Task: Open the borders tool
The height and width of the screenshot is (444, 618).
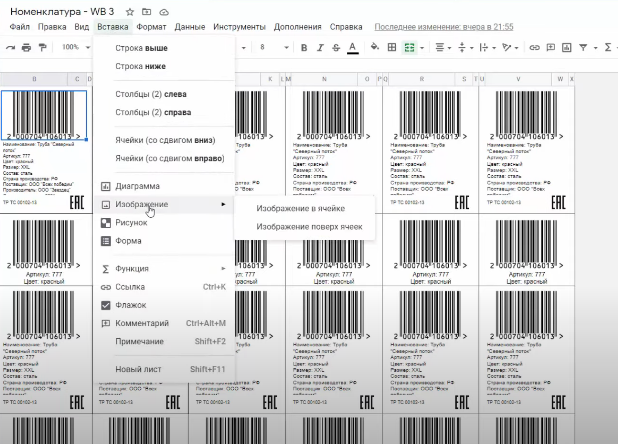Action: click(392, 48)
